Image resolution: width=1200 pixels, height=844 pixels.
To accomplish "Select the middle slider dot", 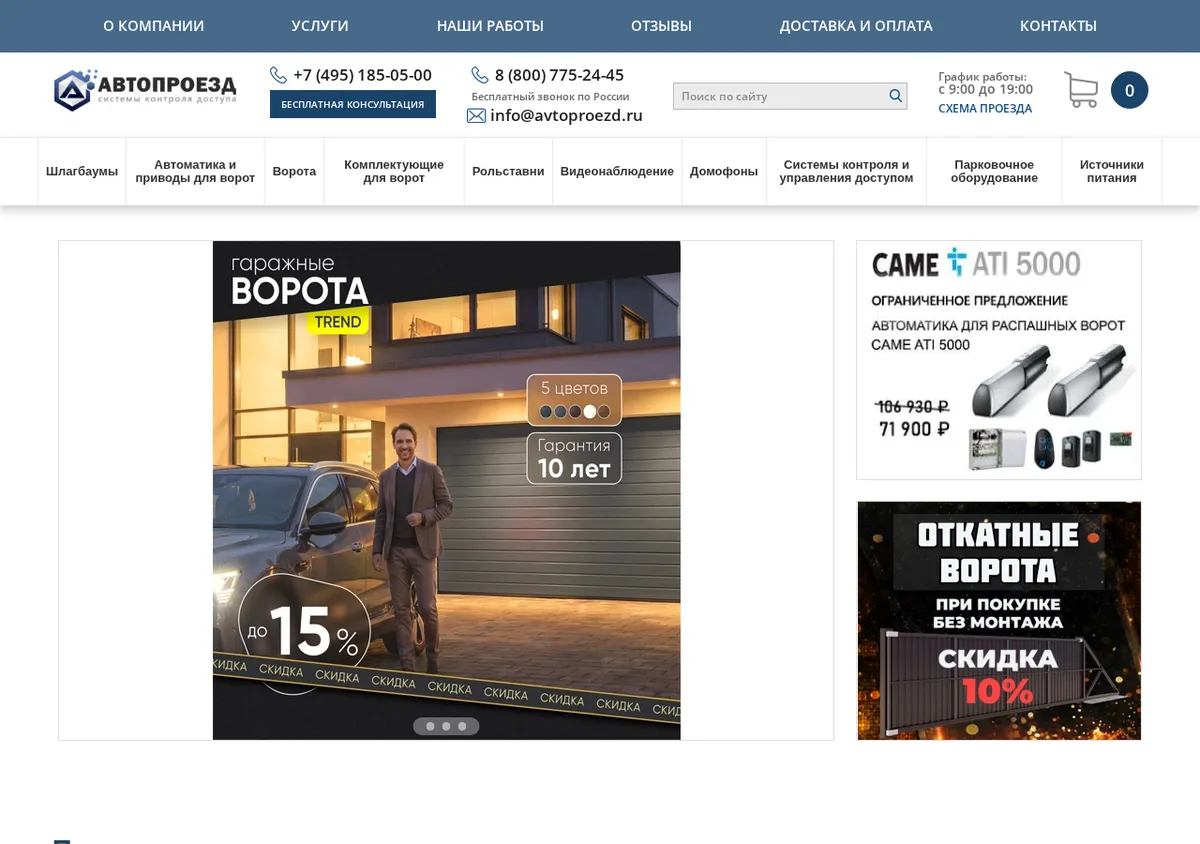I will [x=446, y=726].
